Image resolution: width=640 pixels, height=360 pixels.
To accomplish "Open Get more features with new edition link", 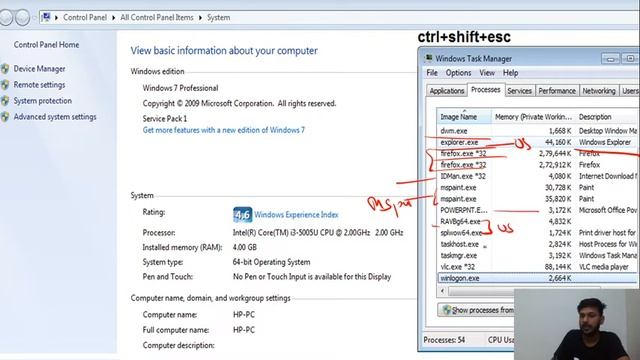I will point(224,130).
